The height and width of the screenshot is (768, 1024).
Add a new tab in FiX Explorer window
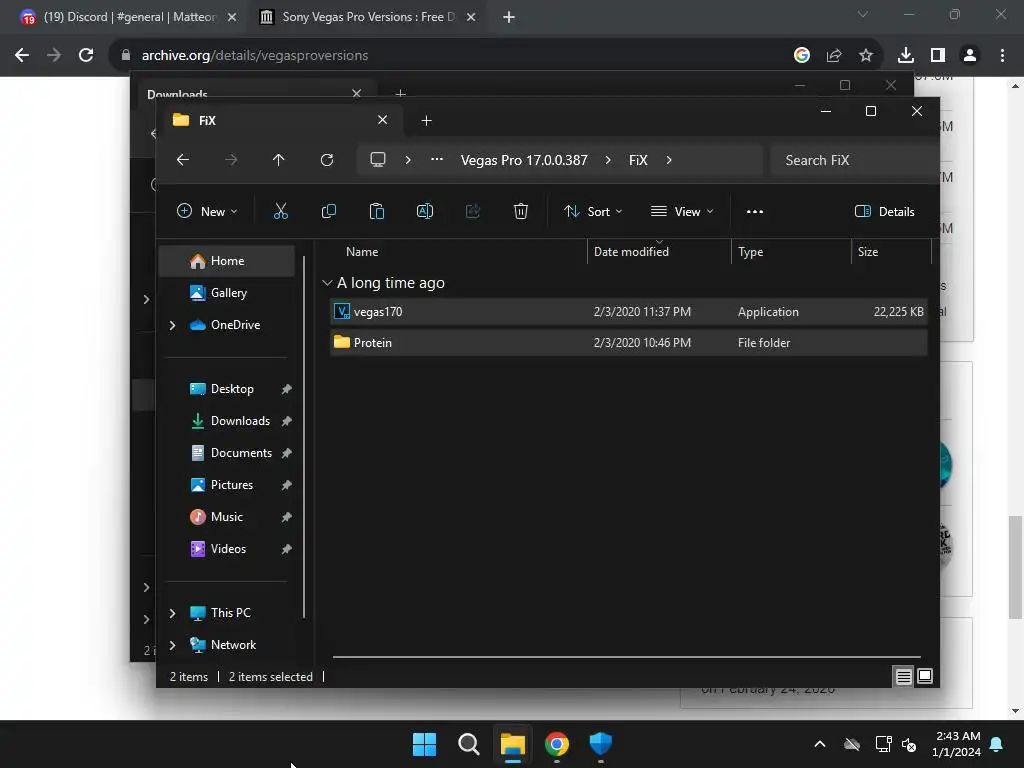[426, 120]
